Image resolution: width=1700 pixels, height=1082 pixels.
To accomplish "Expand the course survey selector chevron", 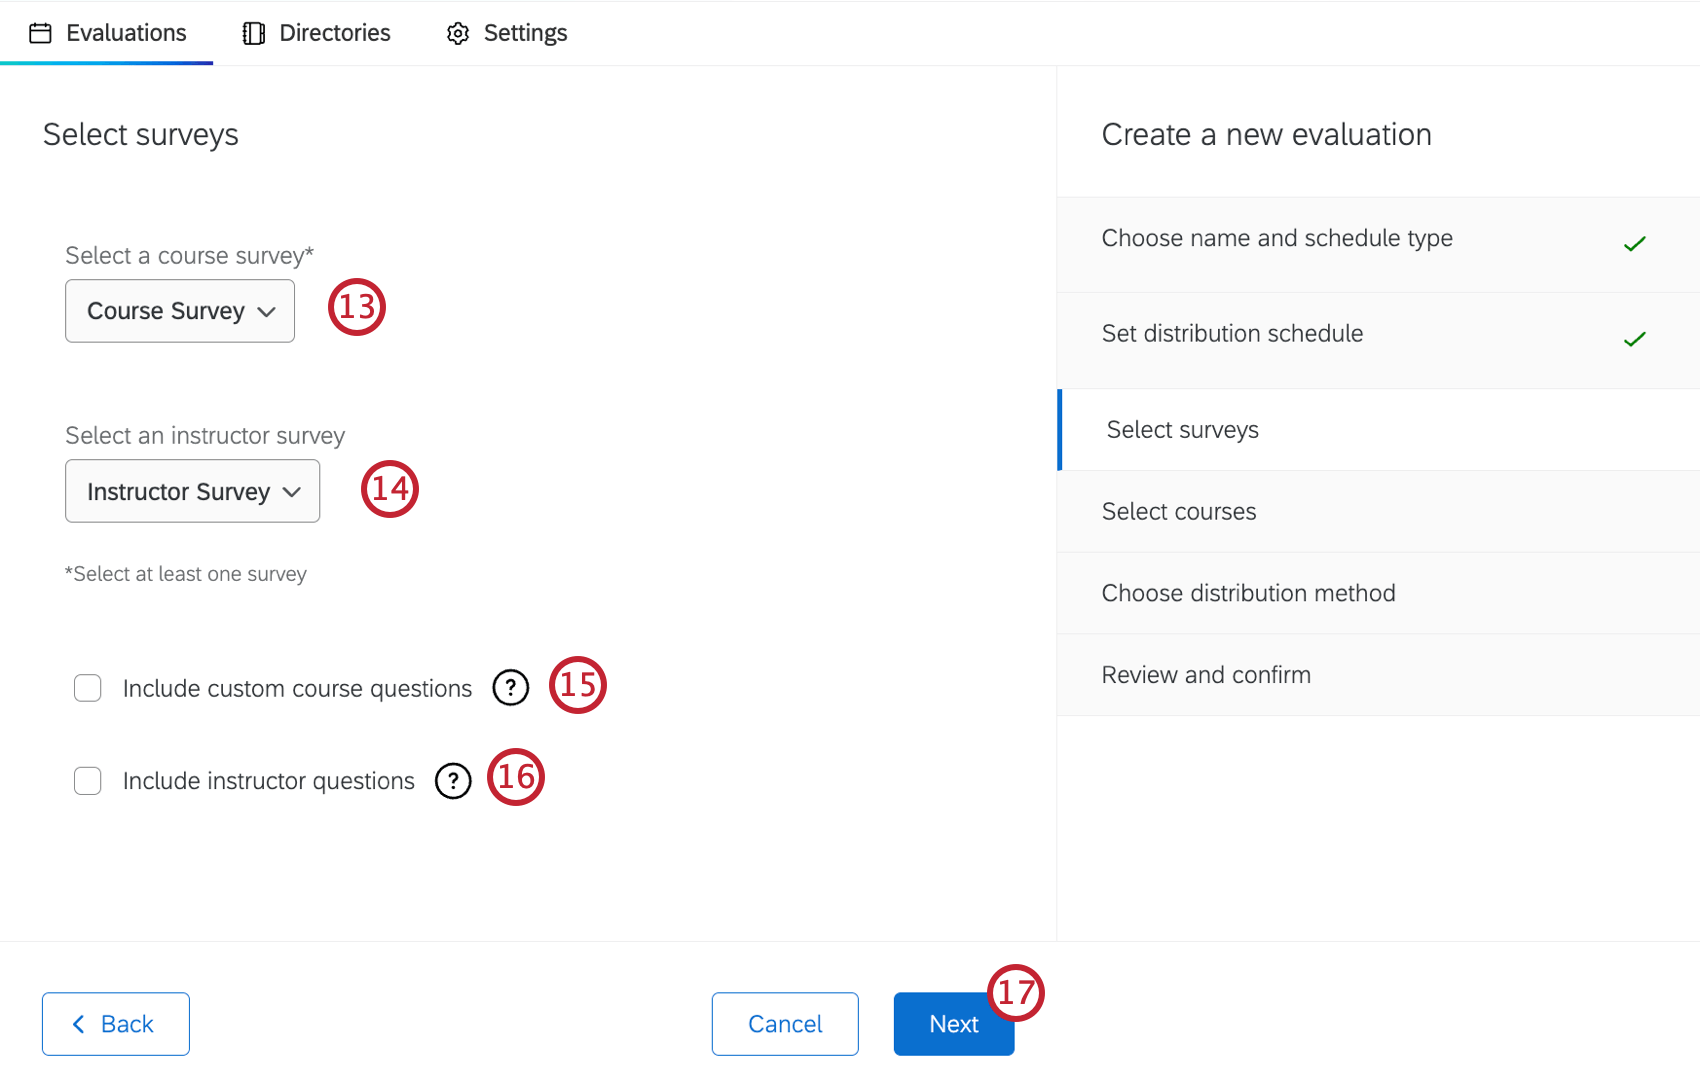I will pos(267,311).
